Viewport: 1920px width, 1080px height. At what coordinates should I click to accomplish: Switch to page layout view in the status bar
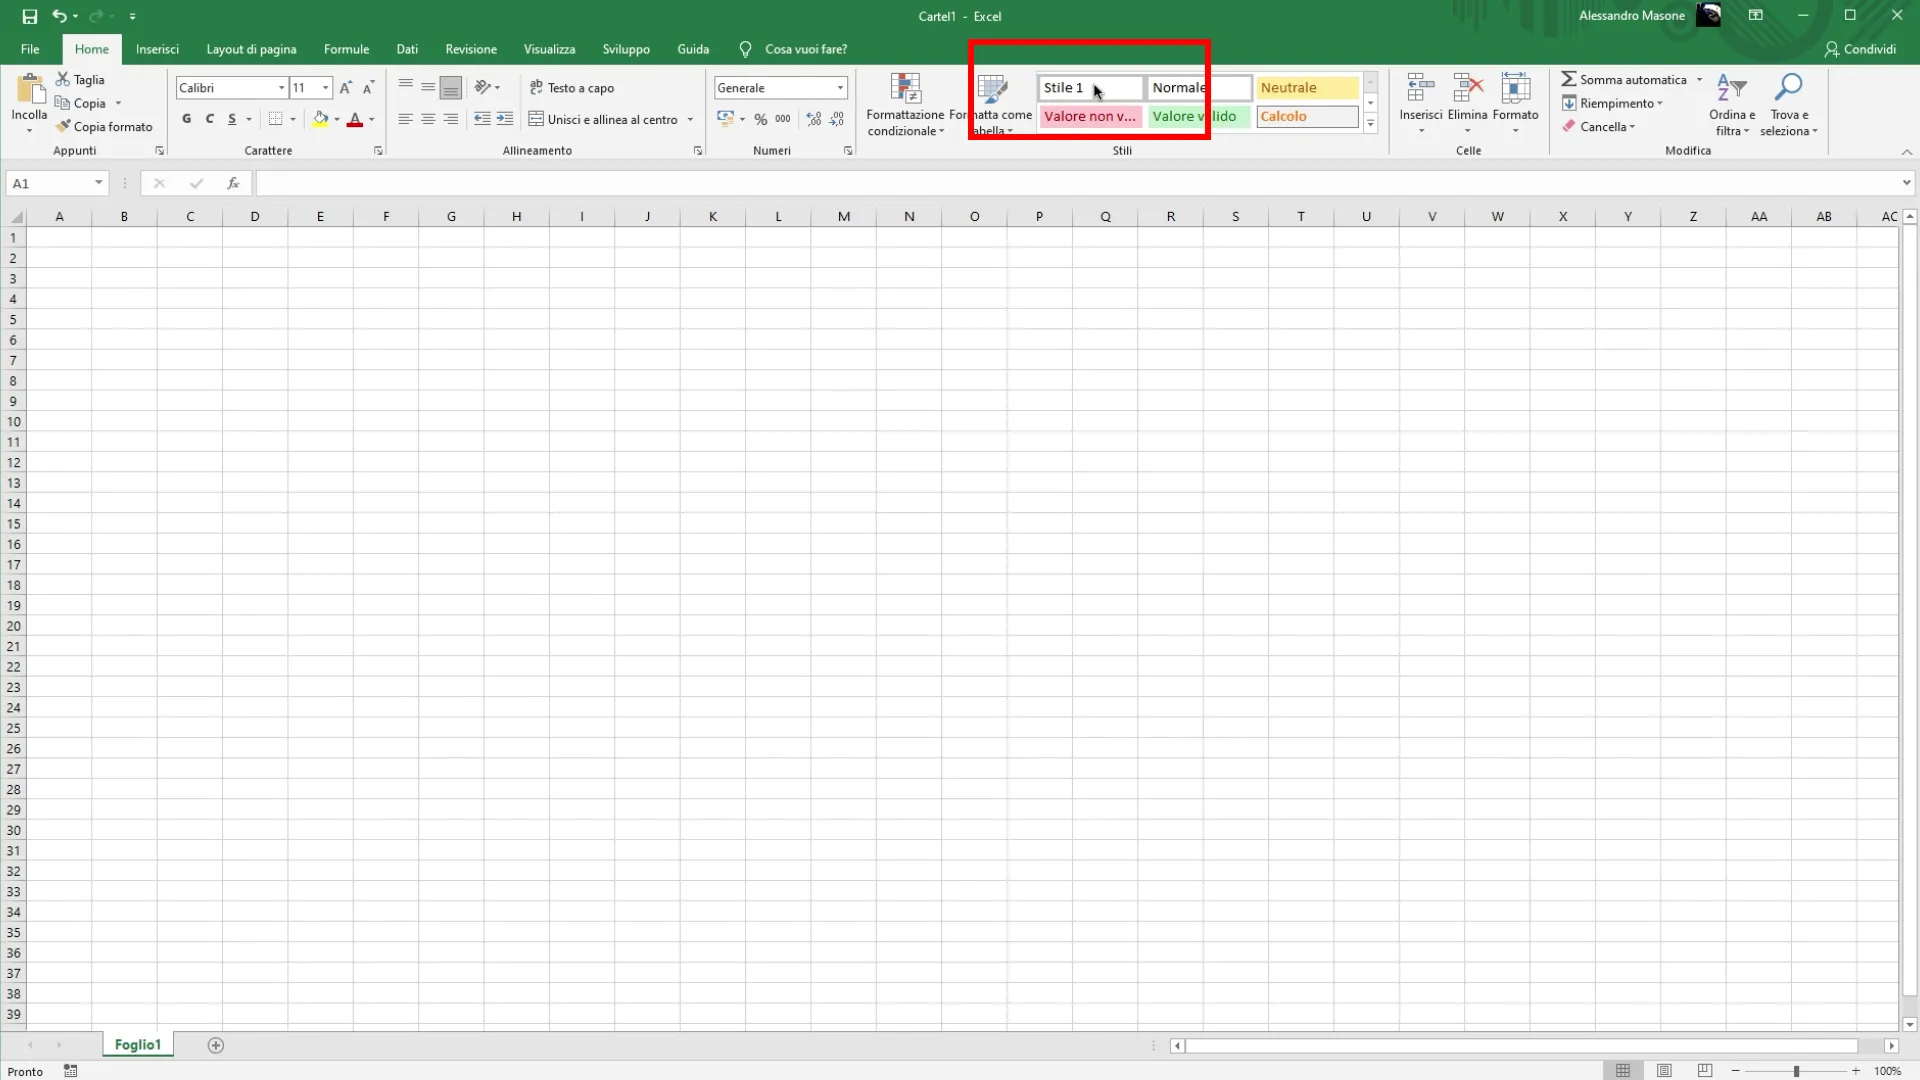click(x=1664, y=1071)
